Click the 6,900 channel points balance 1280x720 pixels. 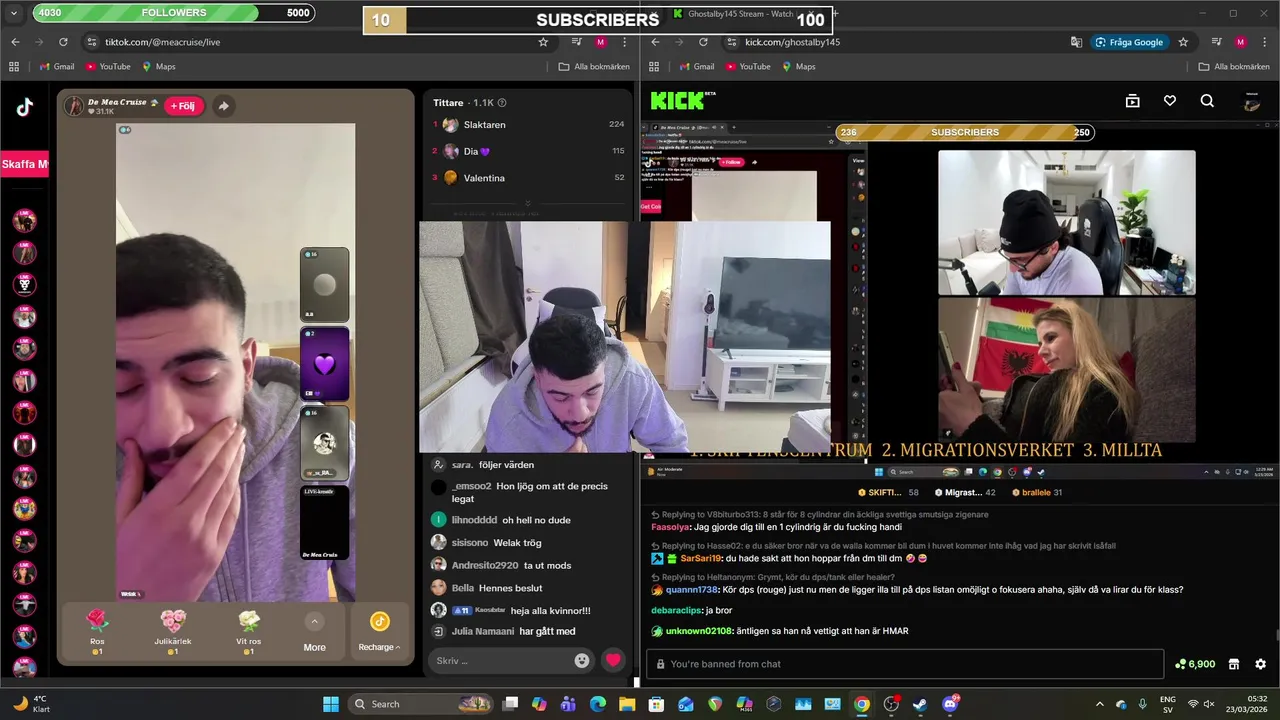(x=1195, y=664)
